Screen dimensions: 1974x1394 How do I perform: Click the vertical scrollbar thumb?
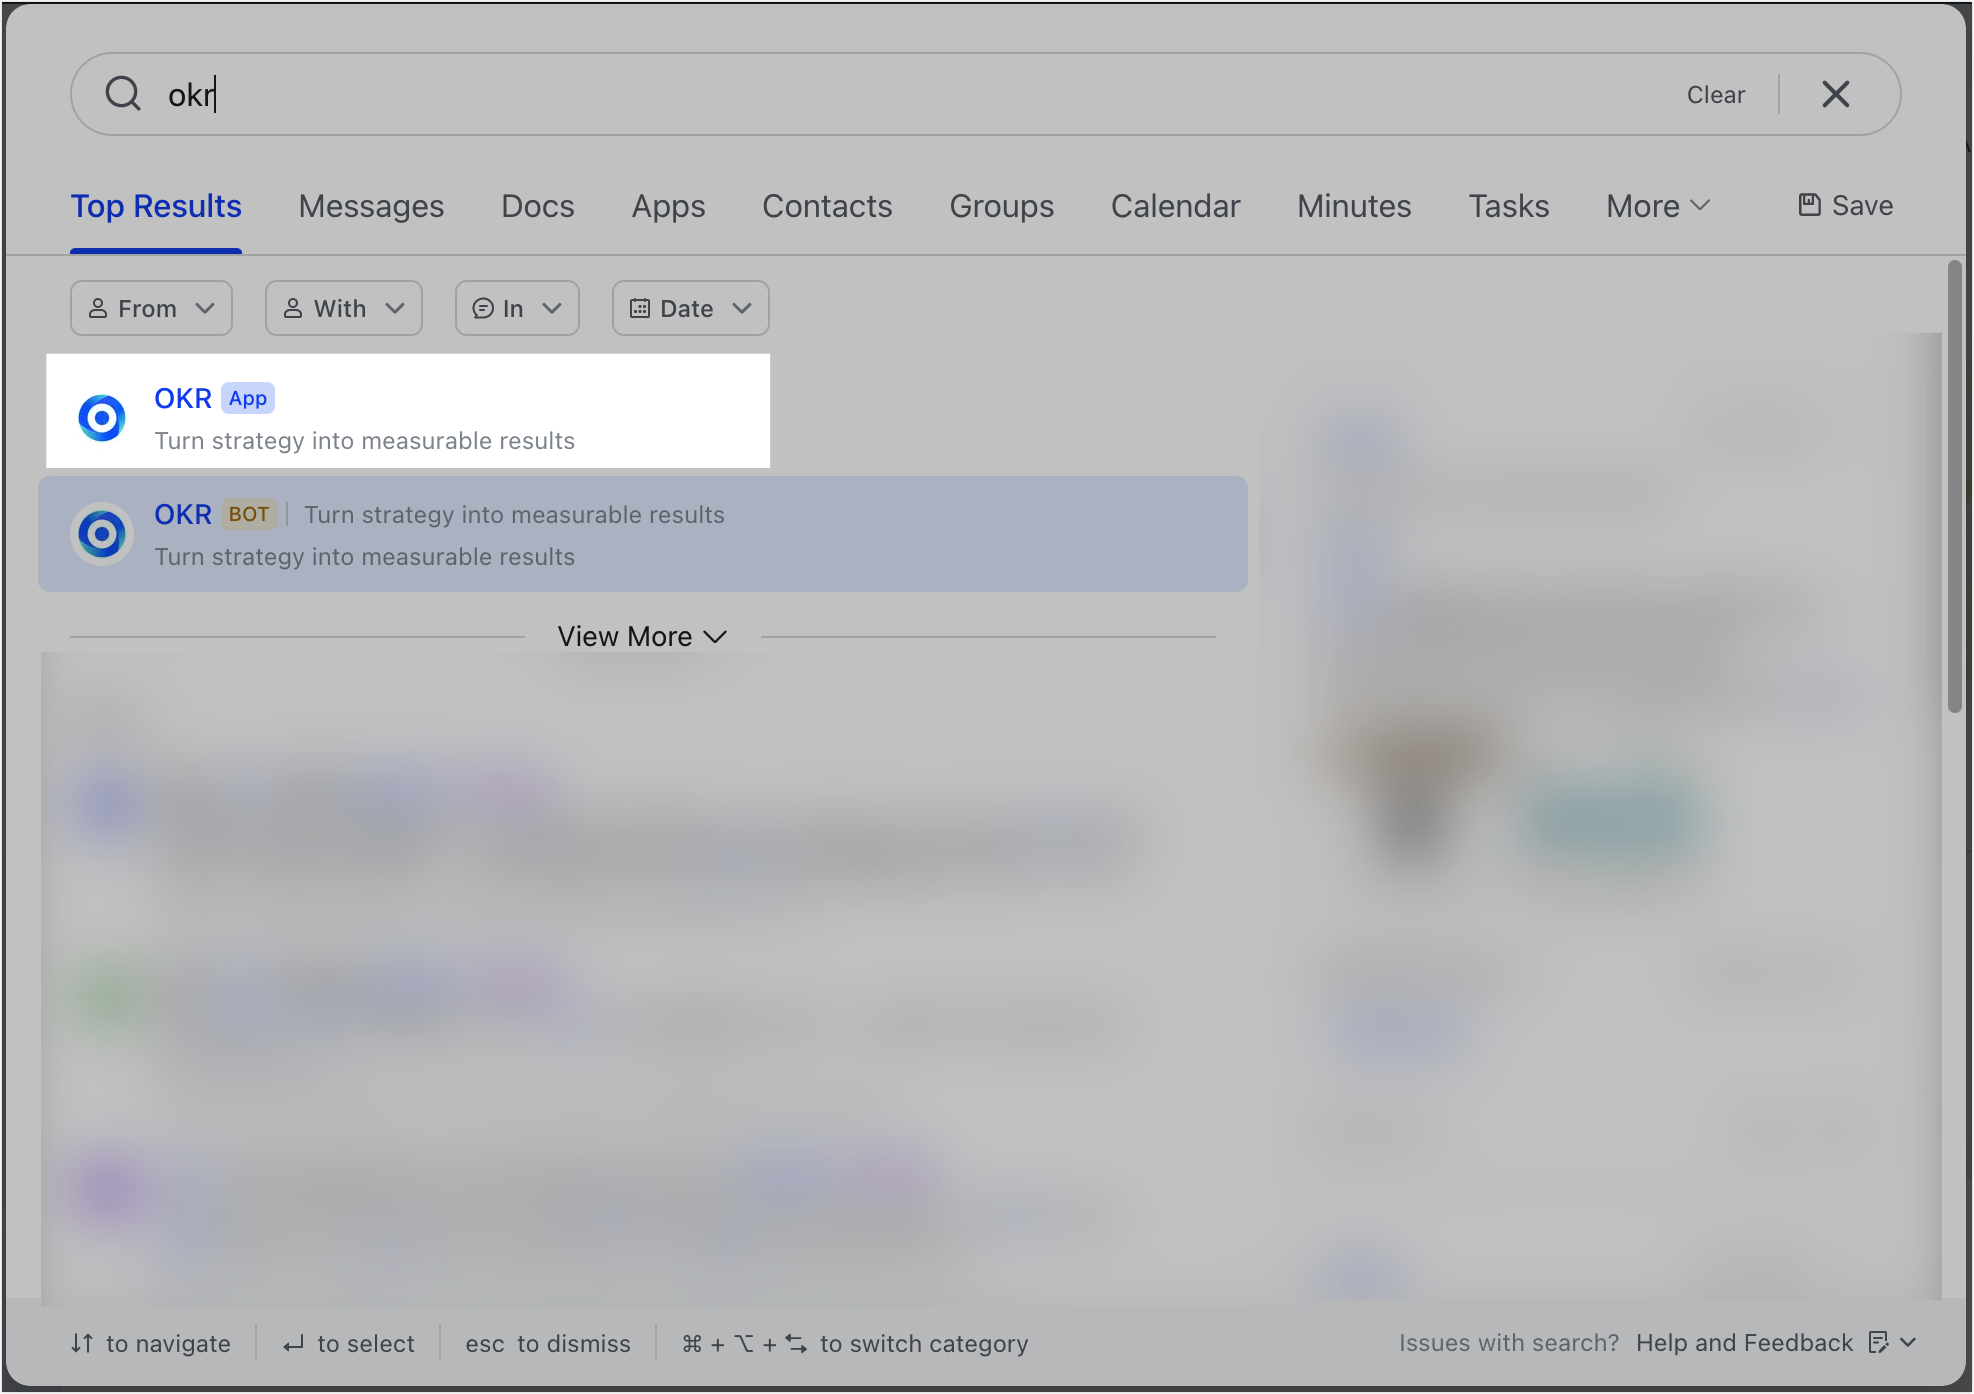(x=1954, y=486)
